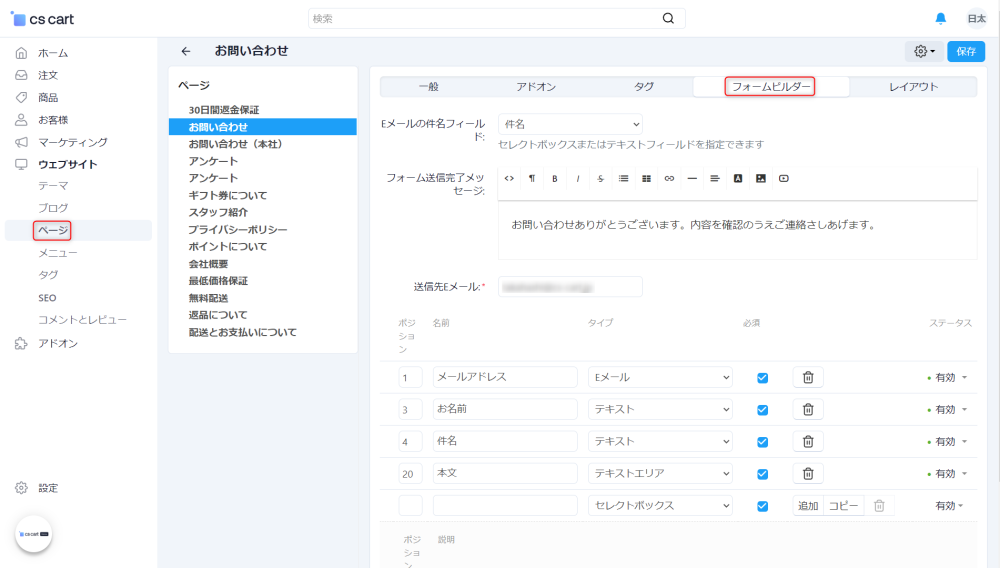Apply bold formatting in the editor
Image resolution: width=1000 pixels, height=568 pixels.
(x=555, y=178)
